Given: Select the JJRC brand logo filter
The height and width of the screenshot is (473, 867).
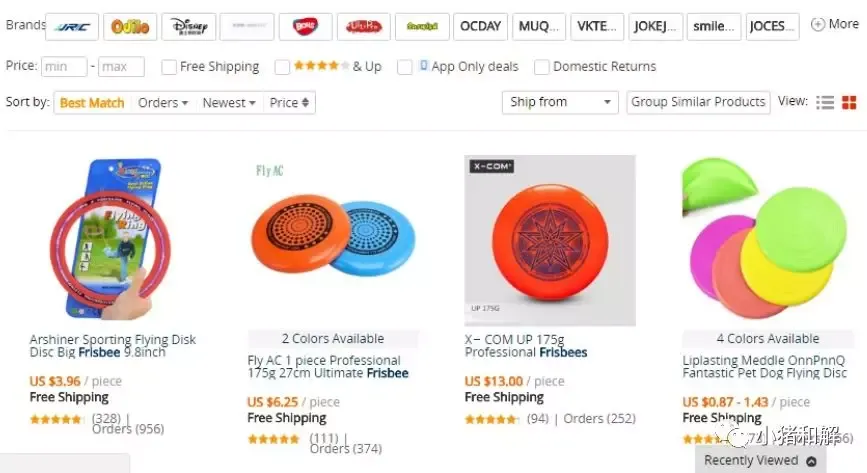Looking at the screenshot, I should pyautogui.click(x=72, y=27).
